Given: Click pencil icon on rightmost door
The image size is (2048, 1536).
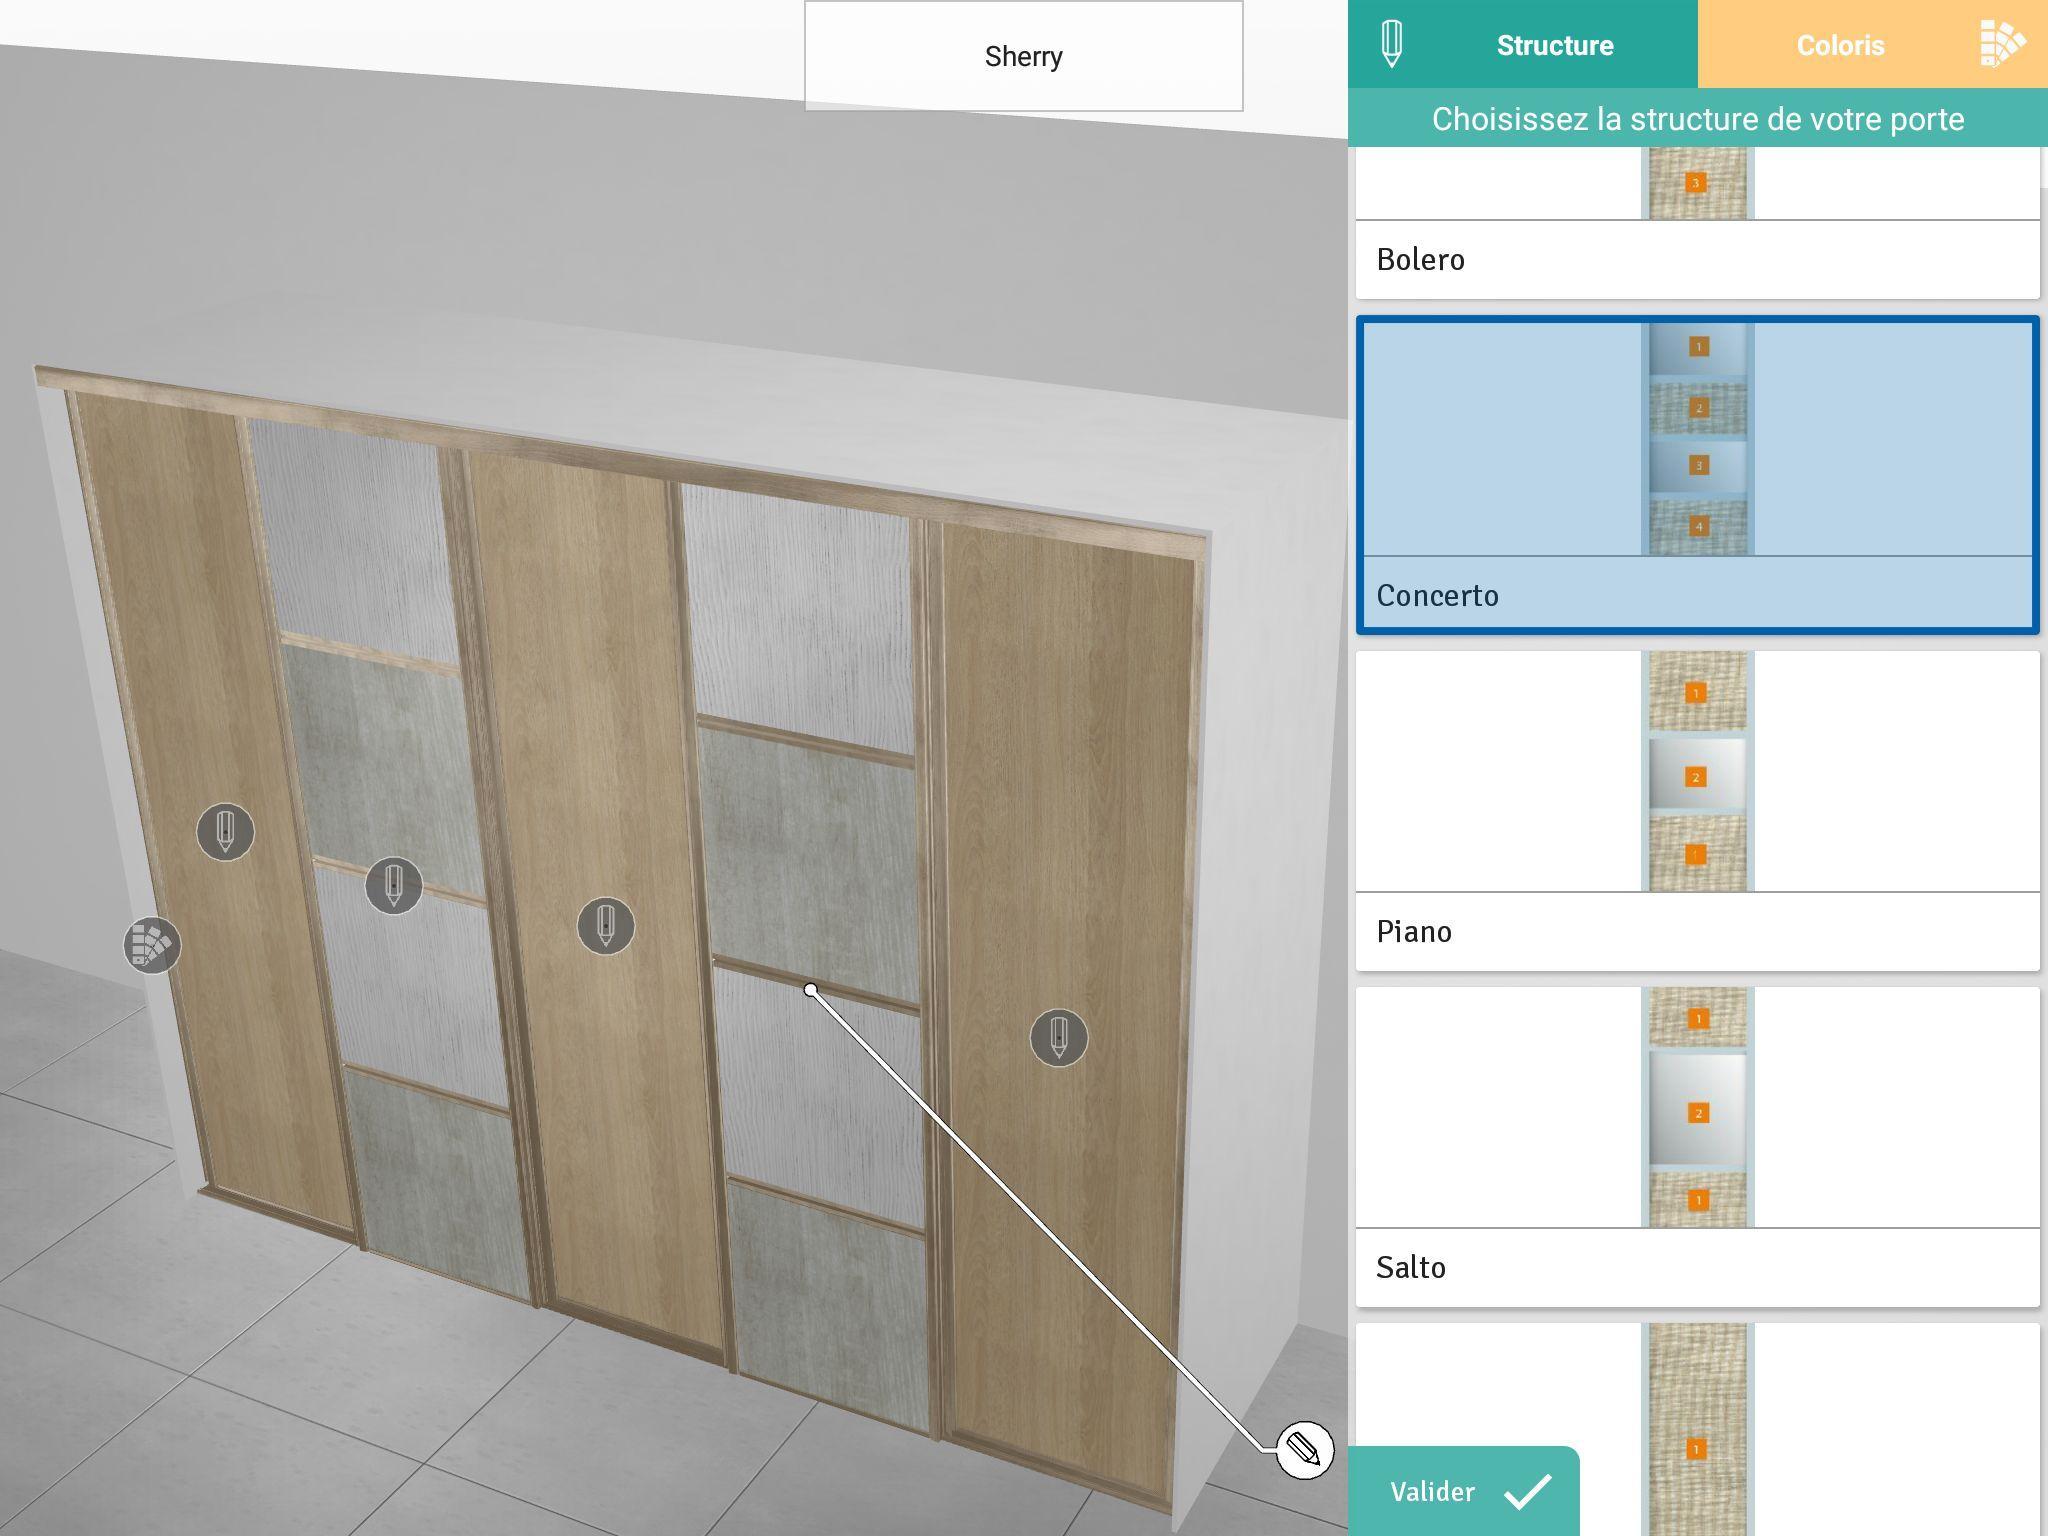Looking at the screenshot, I should [x=1058, y=1037].
